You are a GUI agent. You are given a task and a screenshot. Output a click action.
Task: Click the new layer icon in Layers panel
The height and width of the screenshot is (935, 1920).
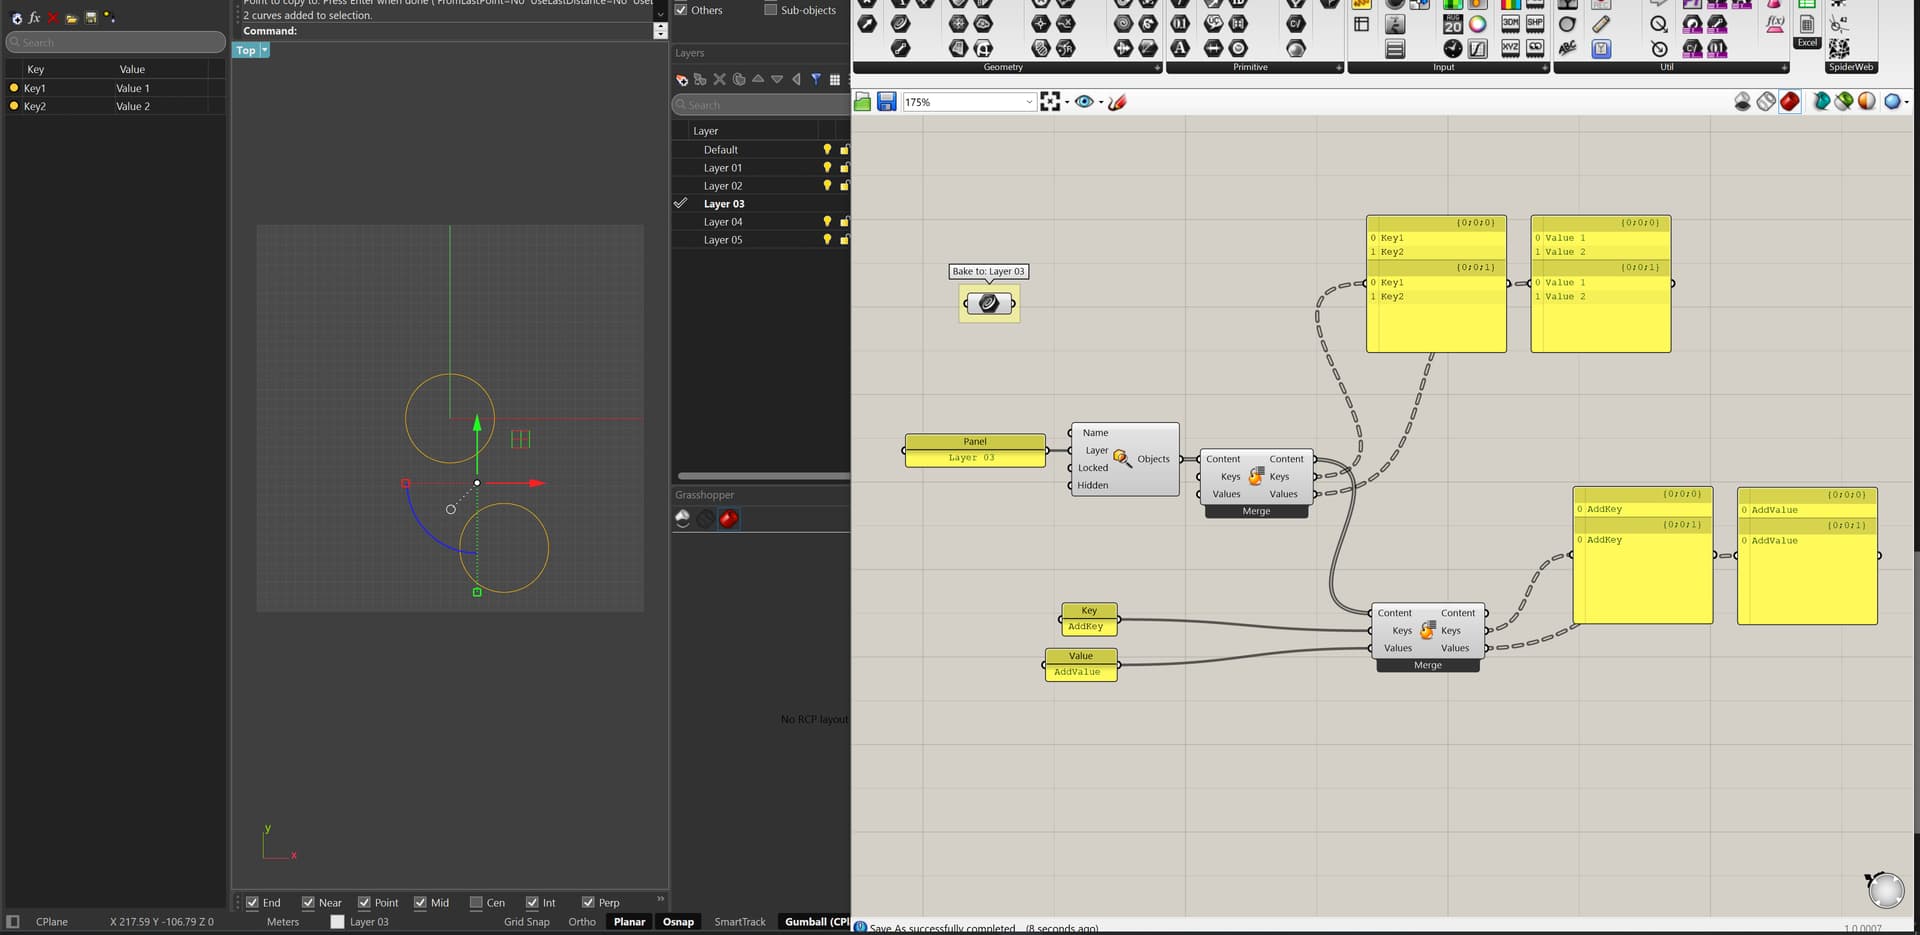pos(681,79)
